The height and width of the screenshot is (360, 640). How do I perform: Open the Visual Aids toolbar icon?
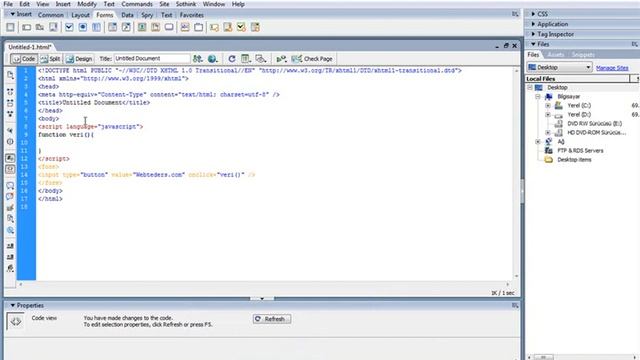click(260, 59)
